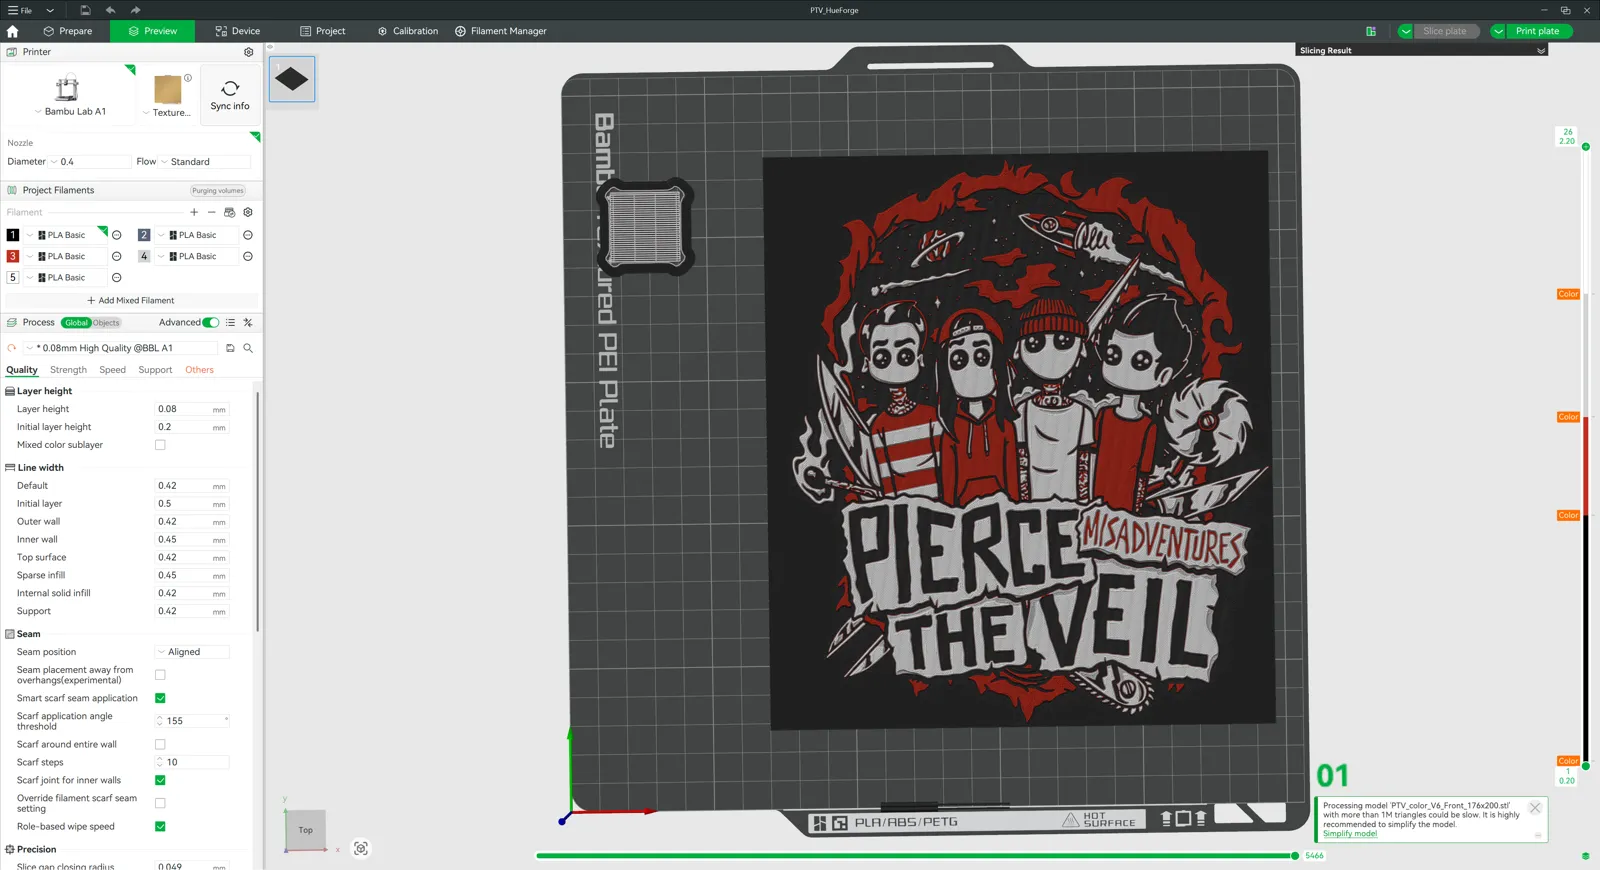Search process settings with the magnifier icon
Image resolution: width=1600 pixels, height=870 pixels.
(x=248, y=348)
